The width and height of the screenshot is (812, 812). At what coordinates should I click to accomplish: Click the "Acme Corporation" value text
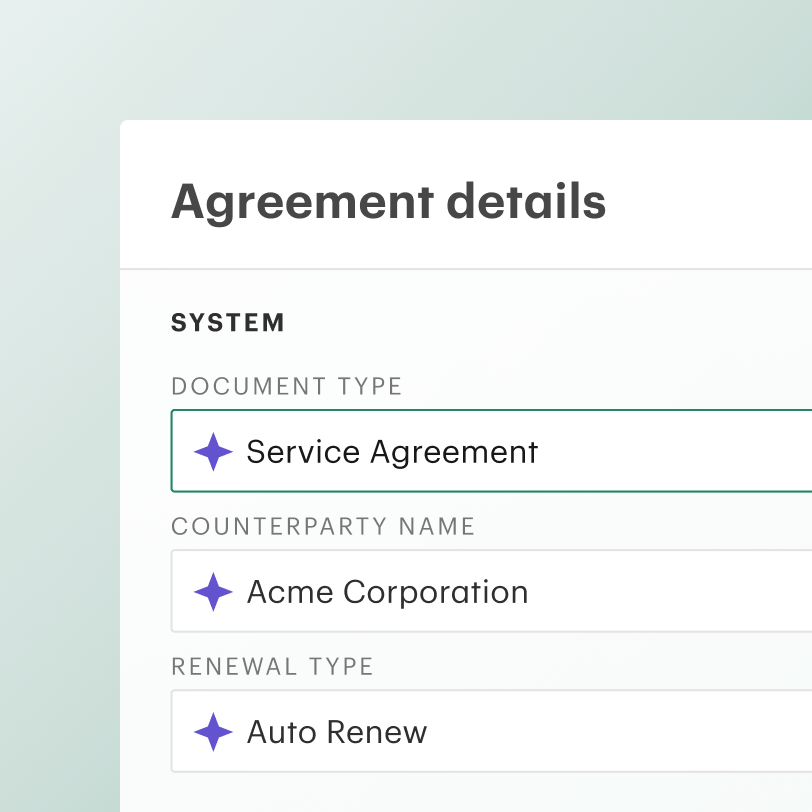point(387,592)
